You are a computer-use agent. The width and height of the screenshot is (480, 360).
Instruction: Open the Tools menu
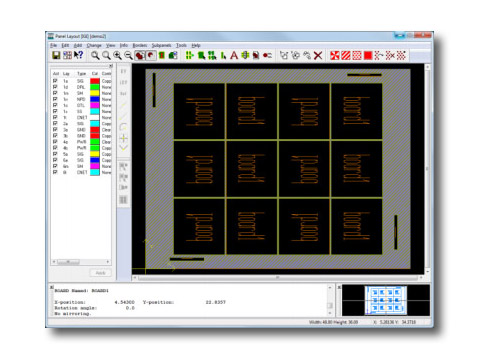[x=181, y=45]
